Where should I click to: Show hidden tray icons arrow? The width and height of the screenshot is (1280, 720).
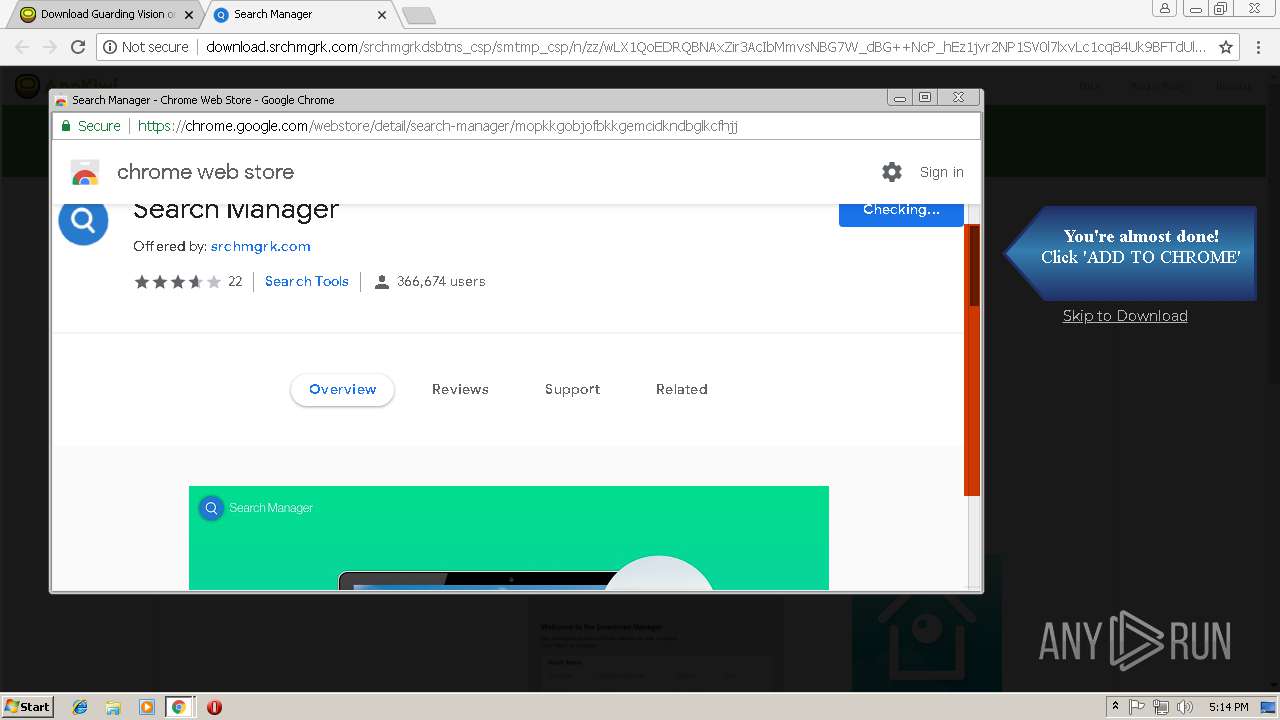pyautogui.click(x=1115, y=706)
